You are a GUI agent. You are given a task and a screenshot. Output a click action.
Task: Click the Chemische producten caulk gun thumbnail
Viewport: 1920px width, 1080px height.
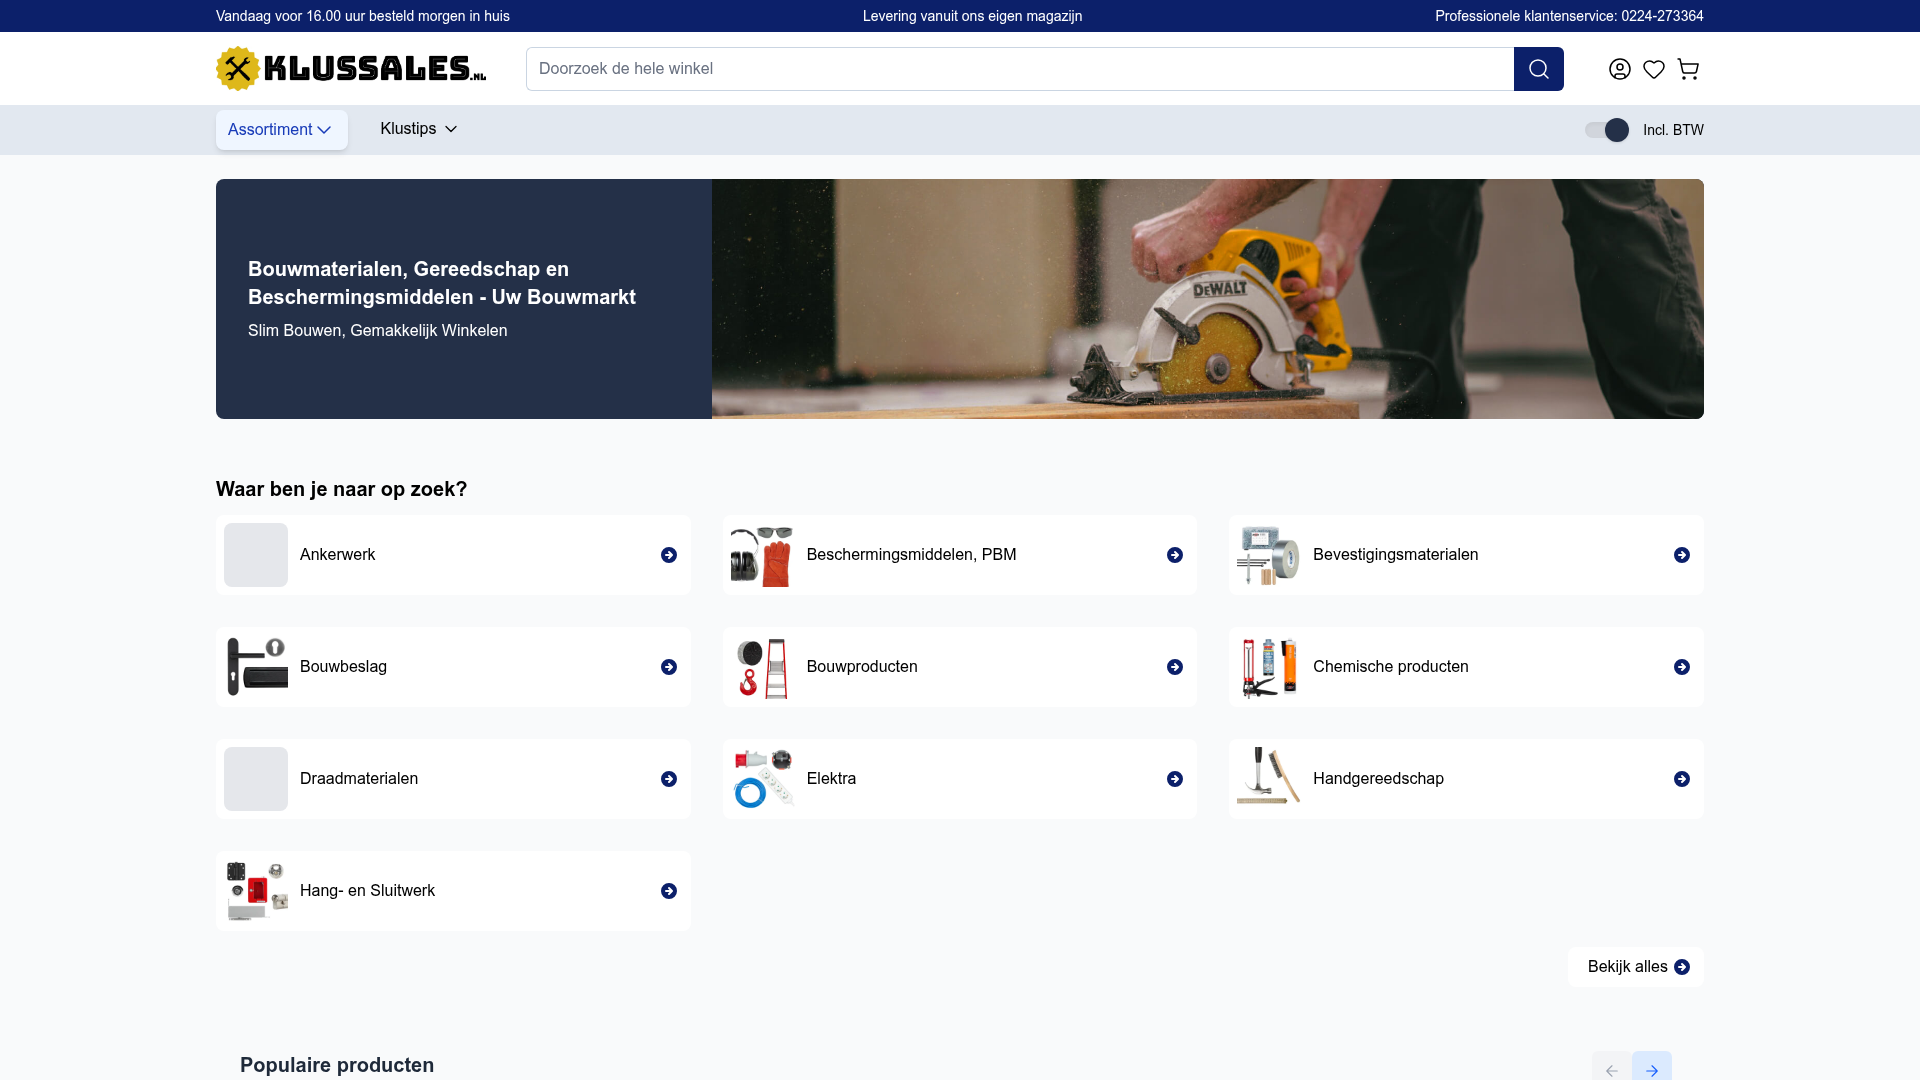(1268, 667)
